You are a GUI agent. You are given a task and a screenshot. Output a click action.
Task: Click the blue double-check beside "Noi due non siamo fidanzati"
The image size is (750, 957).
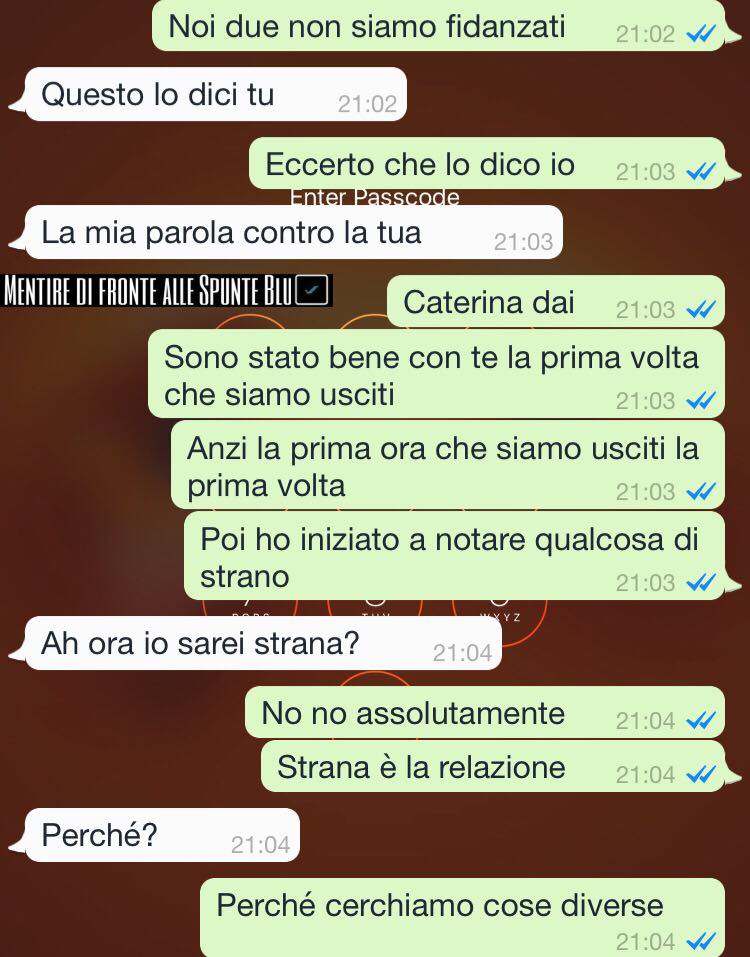(x=701, y=35)
